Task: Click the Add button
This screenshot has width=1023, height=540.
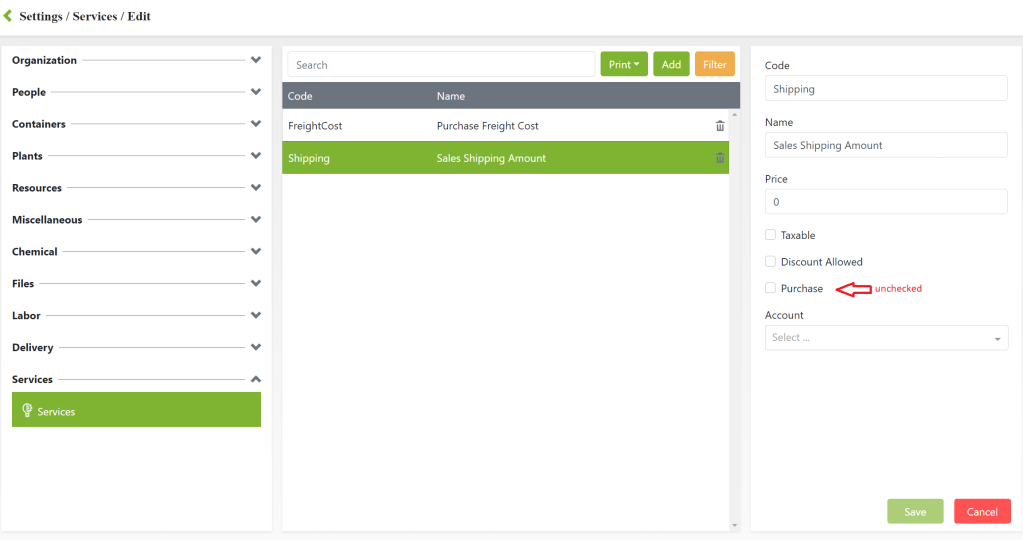Action: [671, 65]
